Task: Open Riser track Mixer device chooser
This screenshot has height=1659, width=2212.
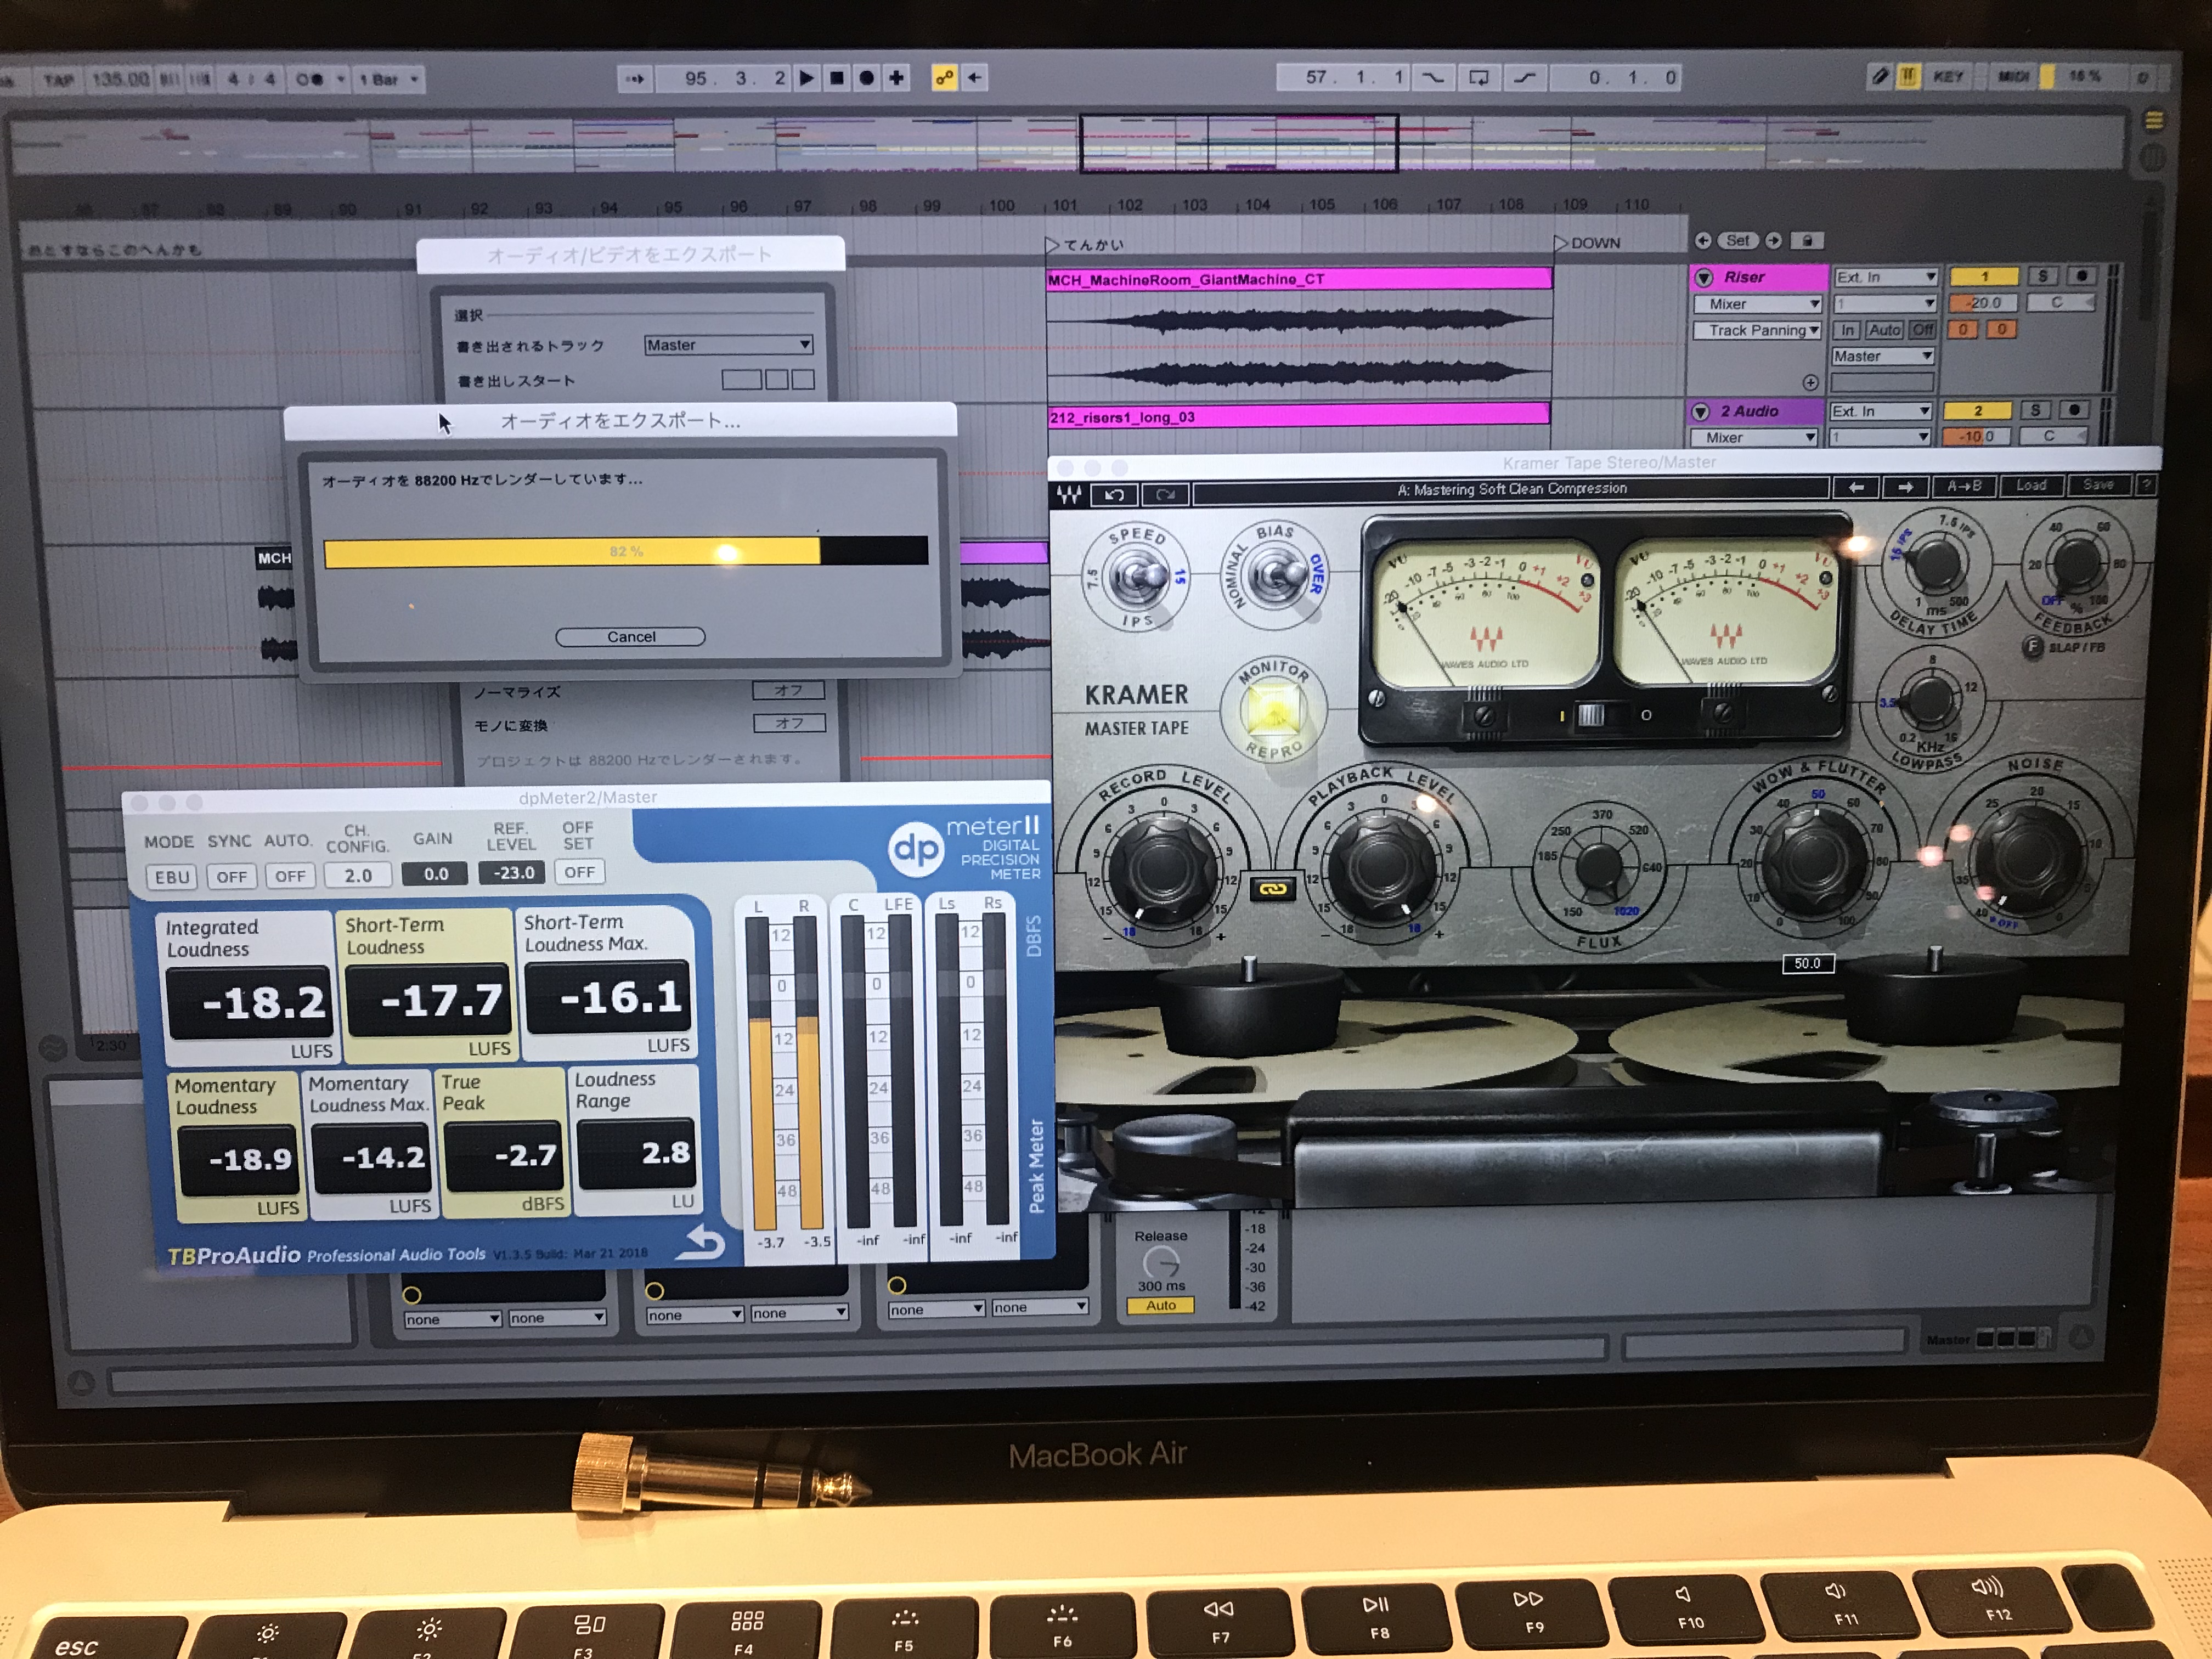Action: point(1758,304)
